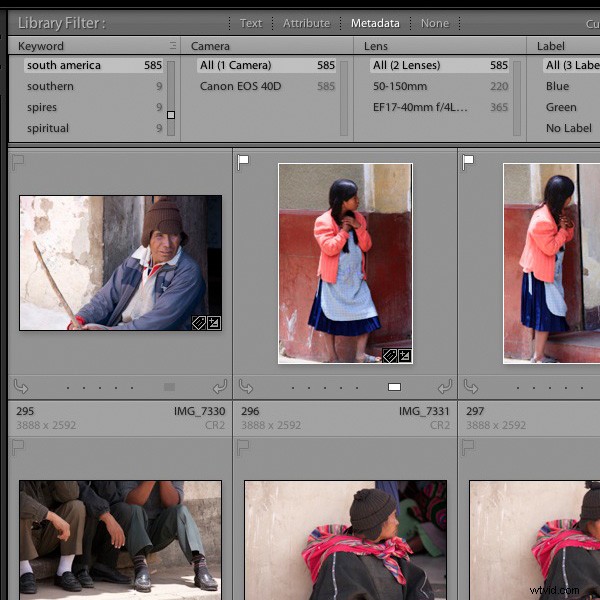Set color label swatch on photo 295
The width and height of the screenshot is (600, 600).
(170, 387)
